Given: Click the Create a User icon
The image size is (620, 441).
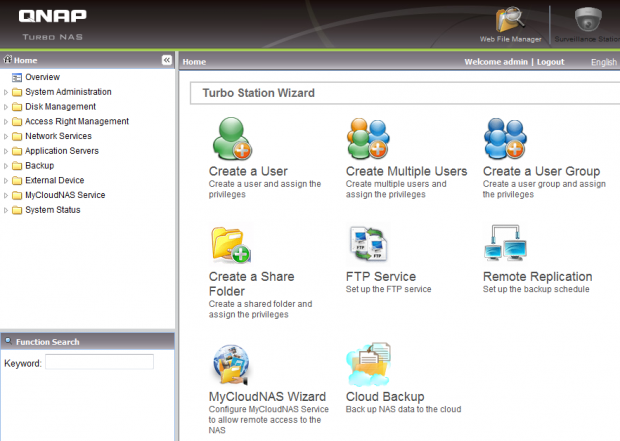Looking at the screenshot, I should pyautogui.click(x=232, y=138).
